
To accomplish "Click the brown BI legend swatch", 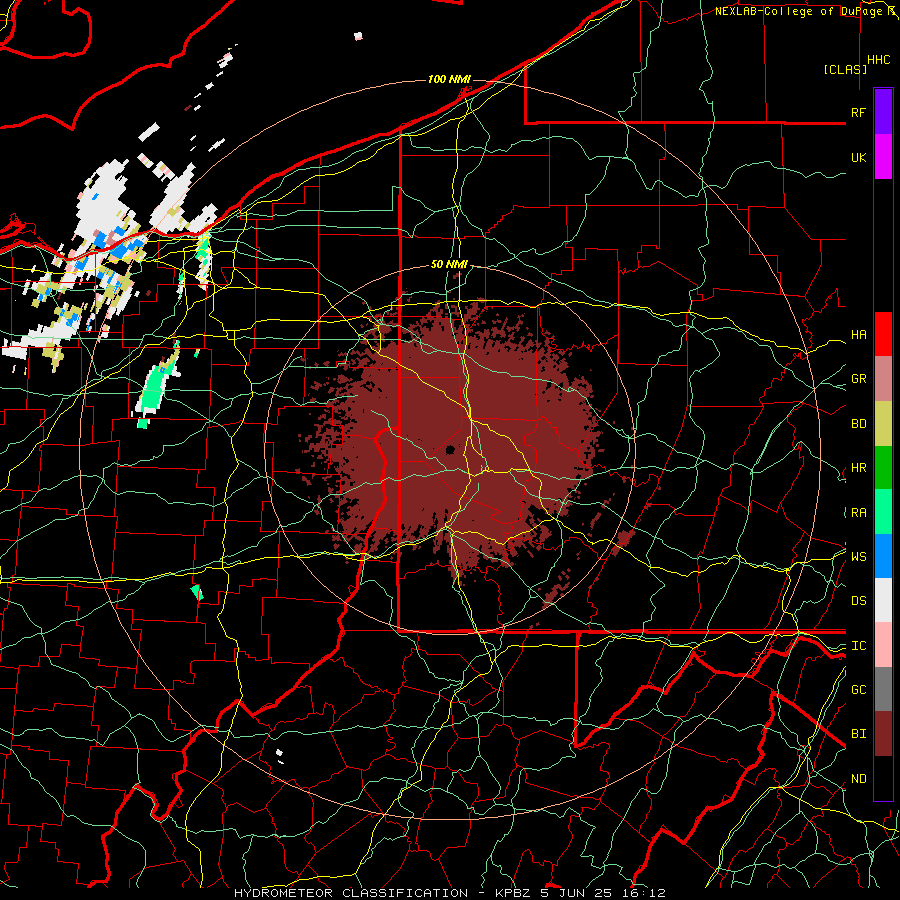I will pyautogui.click(x=883, y=734).
